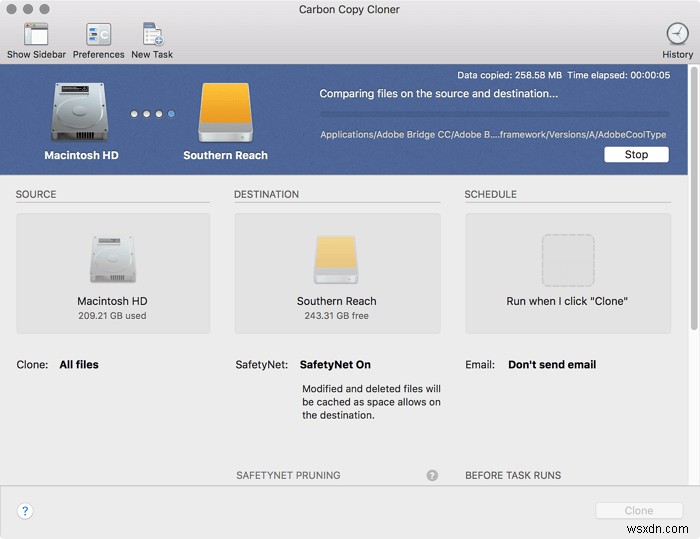Screen dimensions: 700x539
Task: Select the Southern Reach destination box
Action: coord(338,273)
